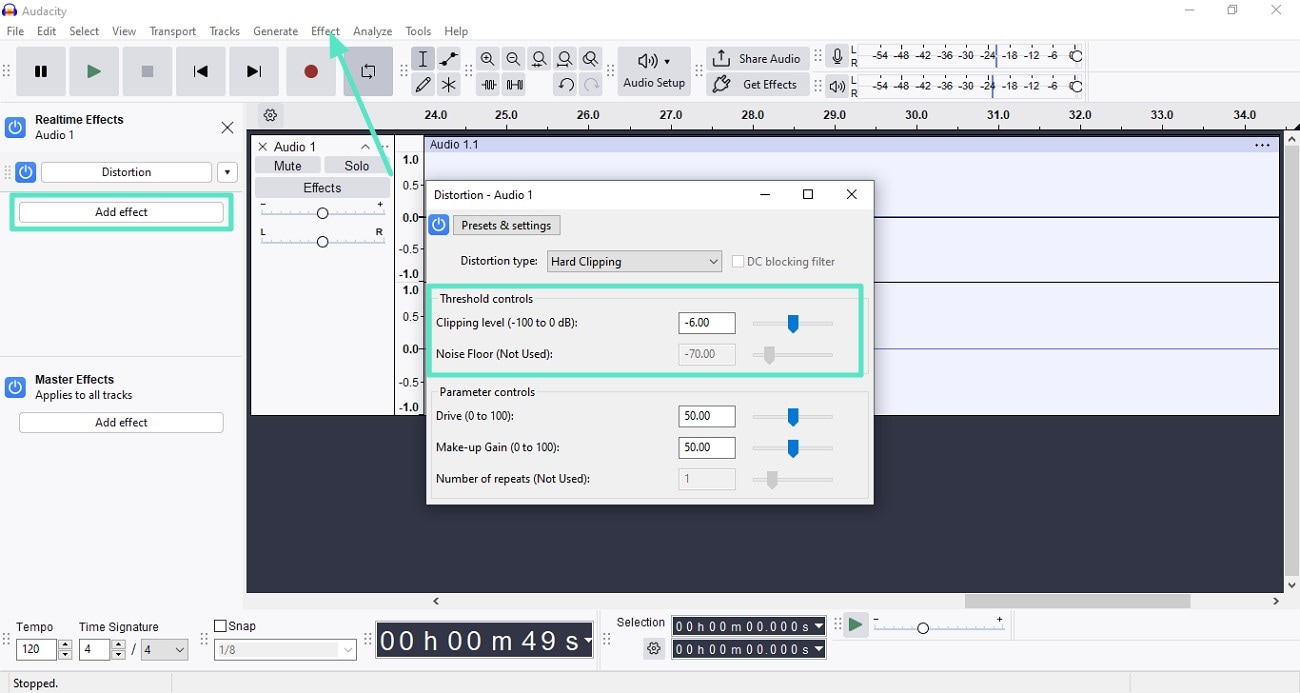Click the Zoom In magnifier

[488, 59]
